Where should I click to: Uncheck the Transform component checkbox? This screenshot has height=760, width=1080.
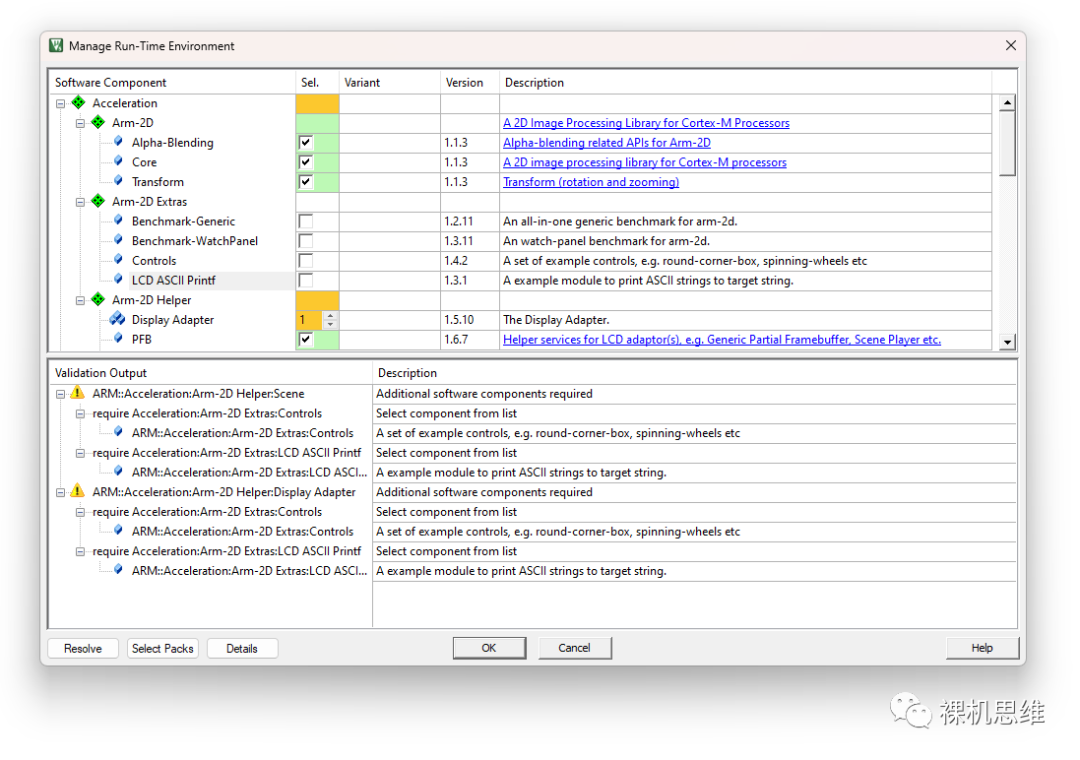[x=306, y=182]
